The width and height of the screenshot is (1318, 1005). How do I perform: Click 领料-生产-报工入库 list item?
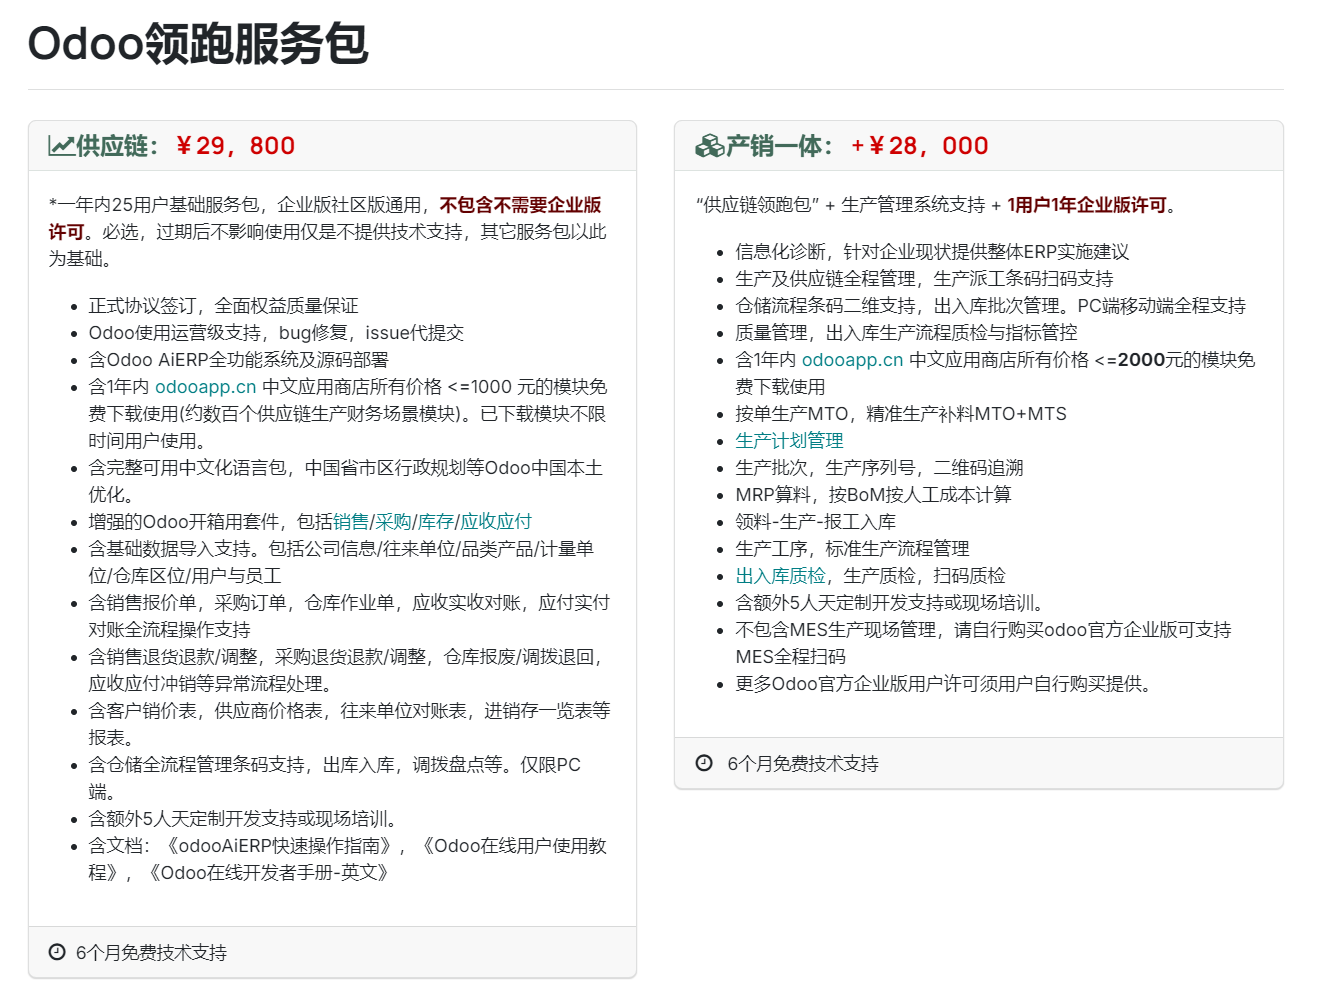(x=815, y=522)
